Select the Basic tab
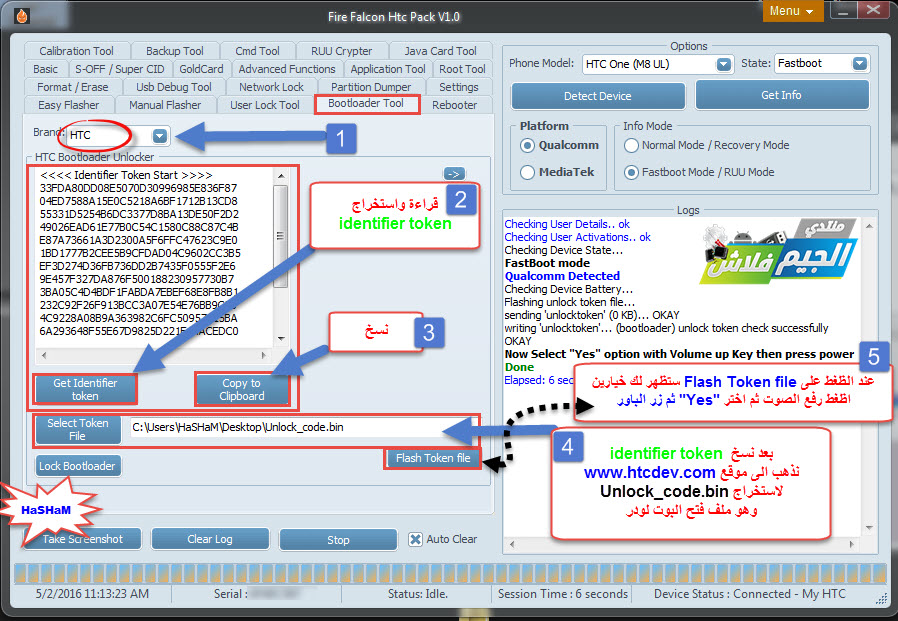 45,69
